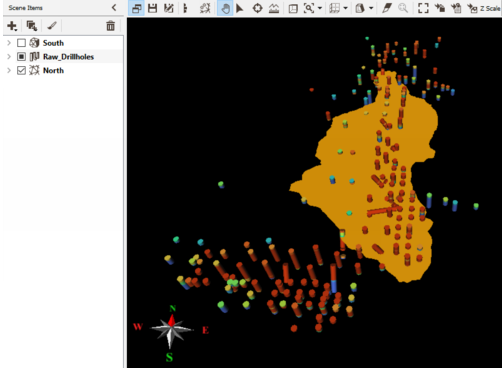Uncheck the North checkbox
Image resolution: width=502 pixels, height=368 pixels.
tap(21, 70)
